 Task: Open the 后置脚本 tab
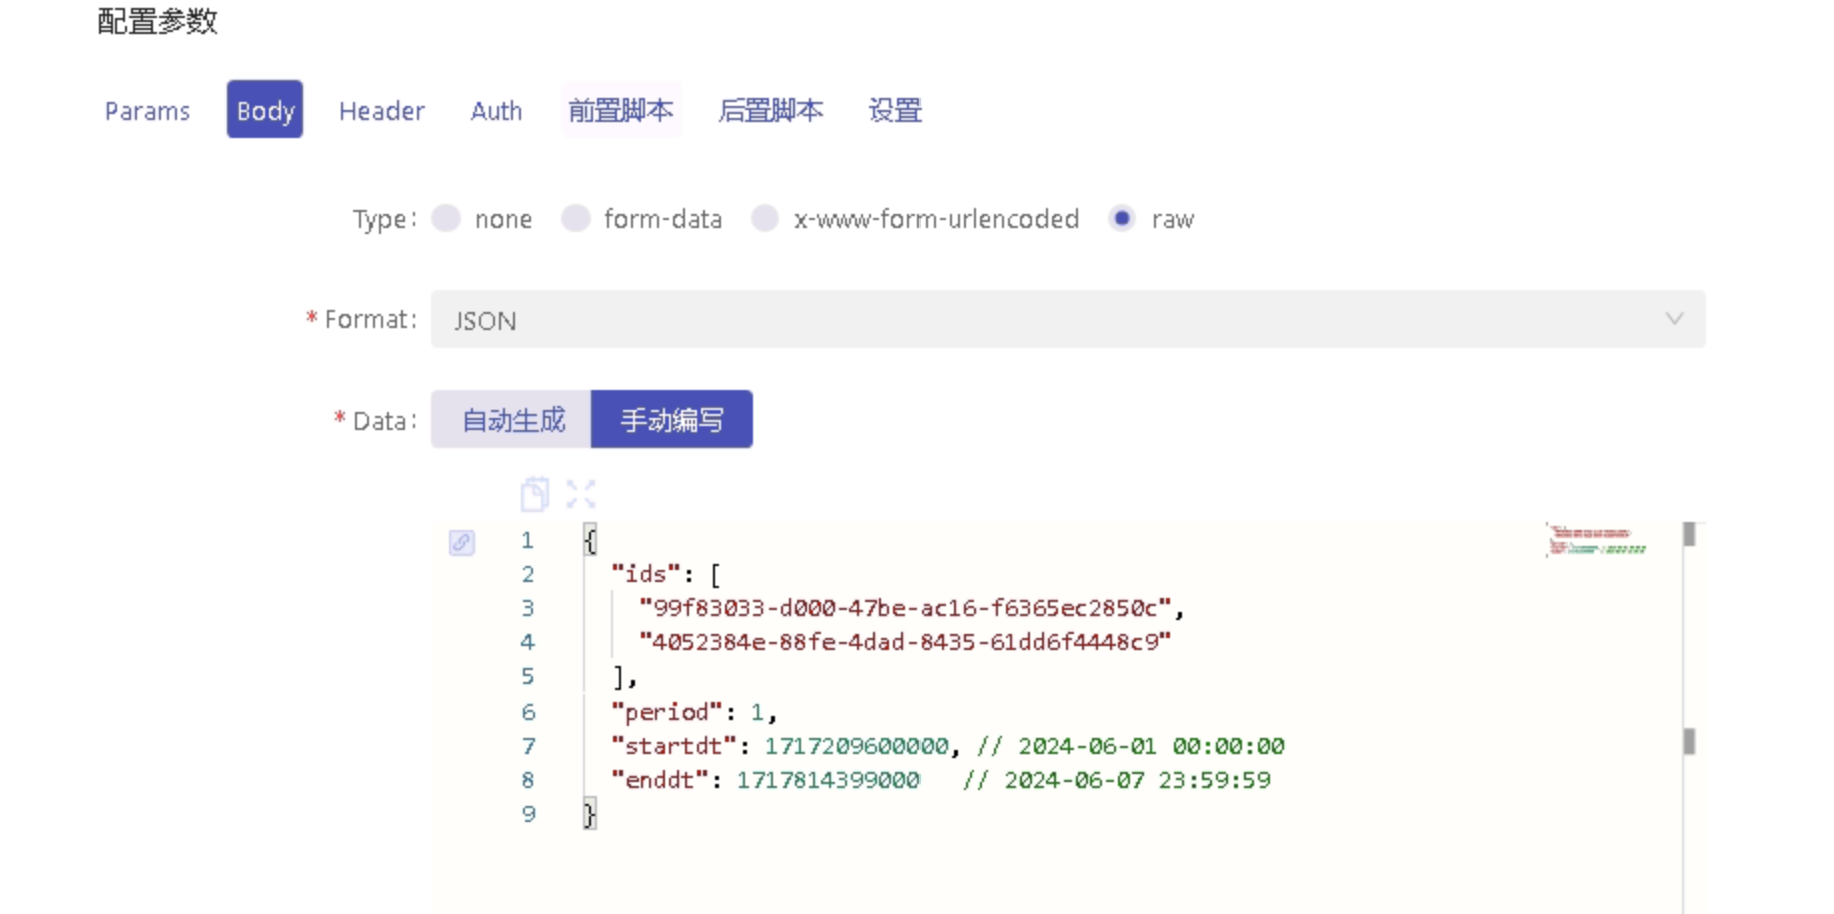(x=771, y=110)
